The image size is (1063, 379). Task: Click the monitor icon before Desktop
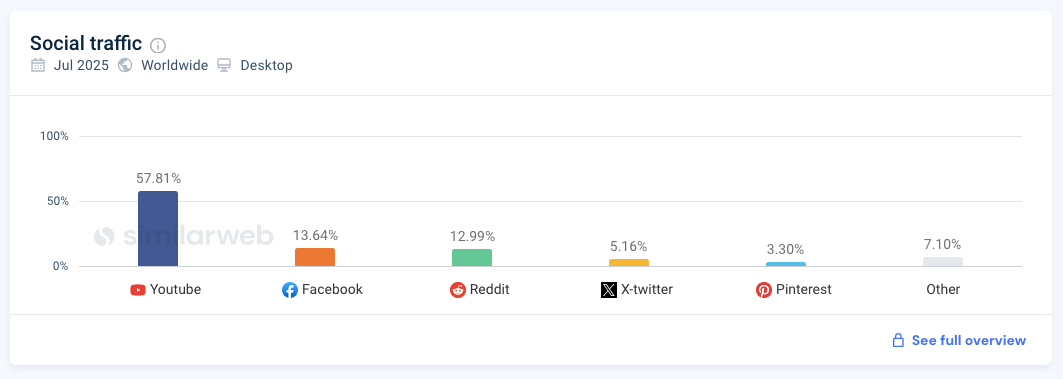point(224,66)
